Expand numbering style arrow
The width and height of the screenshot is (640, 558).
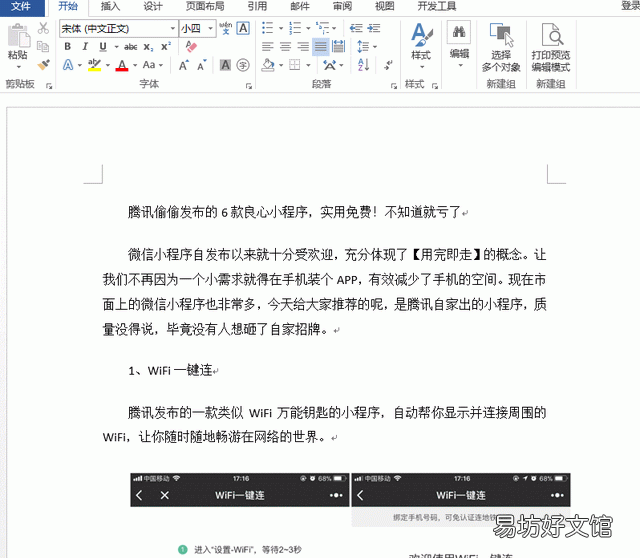[x=308, y=28]
